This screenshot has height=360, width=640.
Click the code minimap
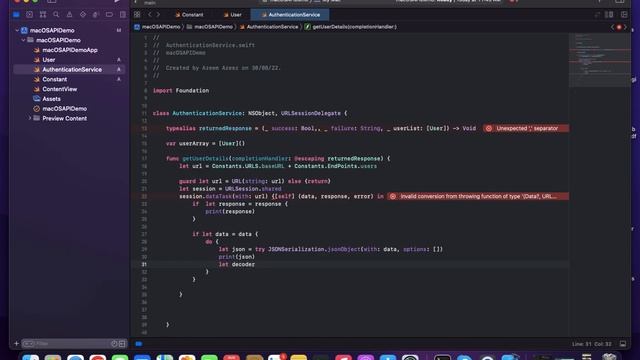click(x=599, y=60)
